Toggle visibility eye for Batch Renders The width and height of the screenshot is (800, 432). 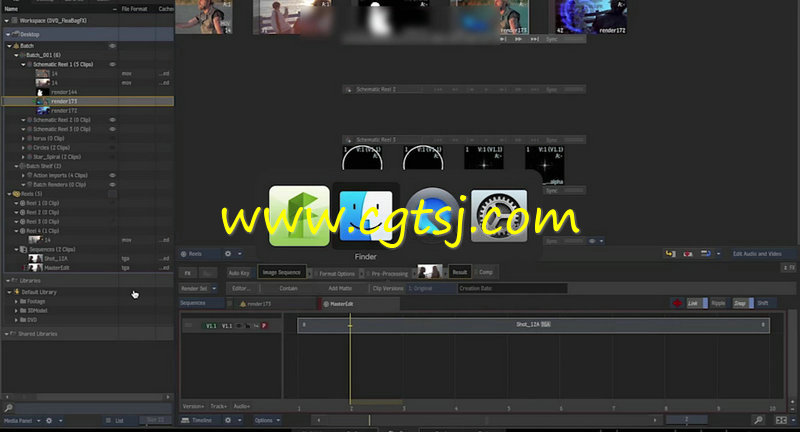(x=112, y=185)
